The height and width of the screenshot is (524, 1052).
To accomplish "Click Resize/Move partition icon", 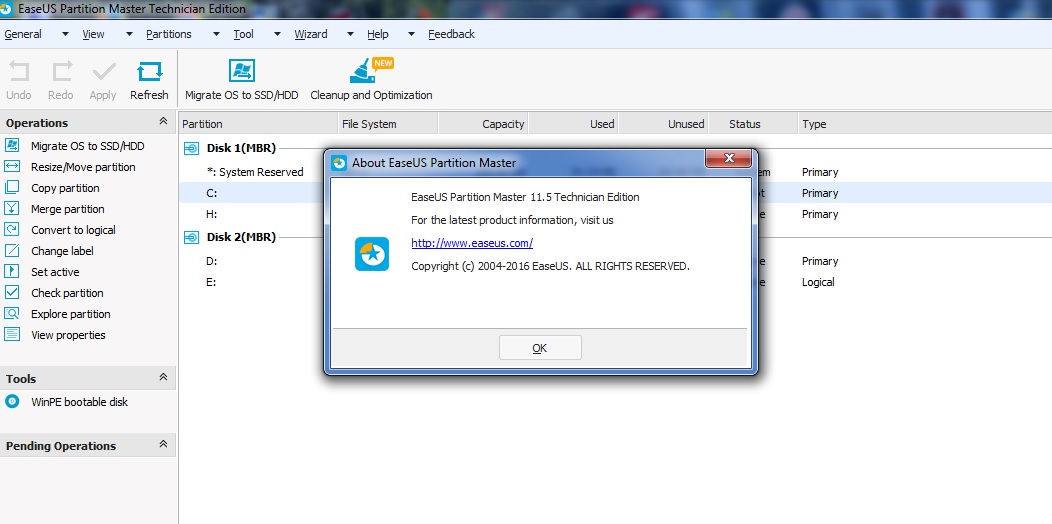I will tap(12, 166).
